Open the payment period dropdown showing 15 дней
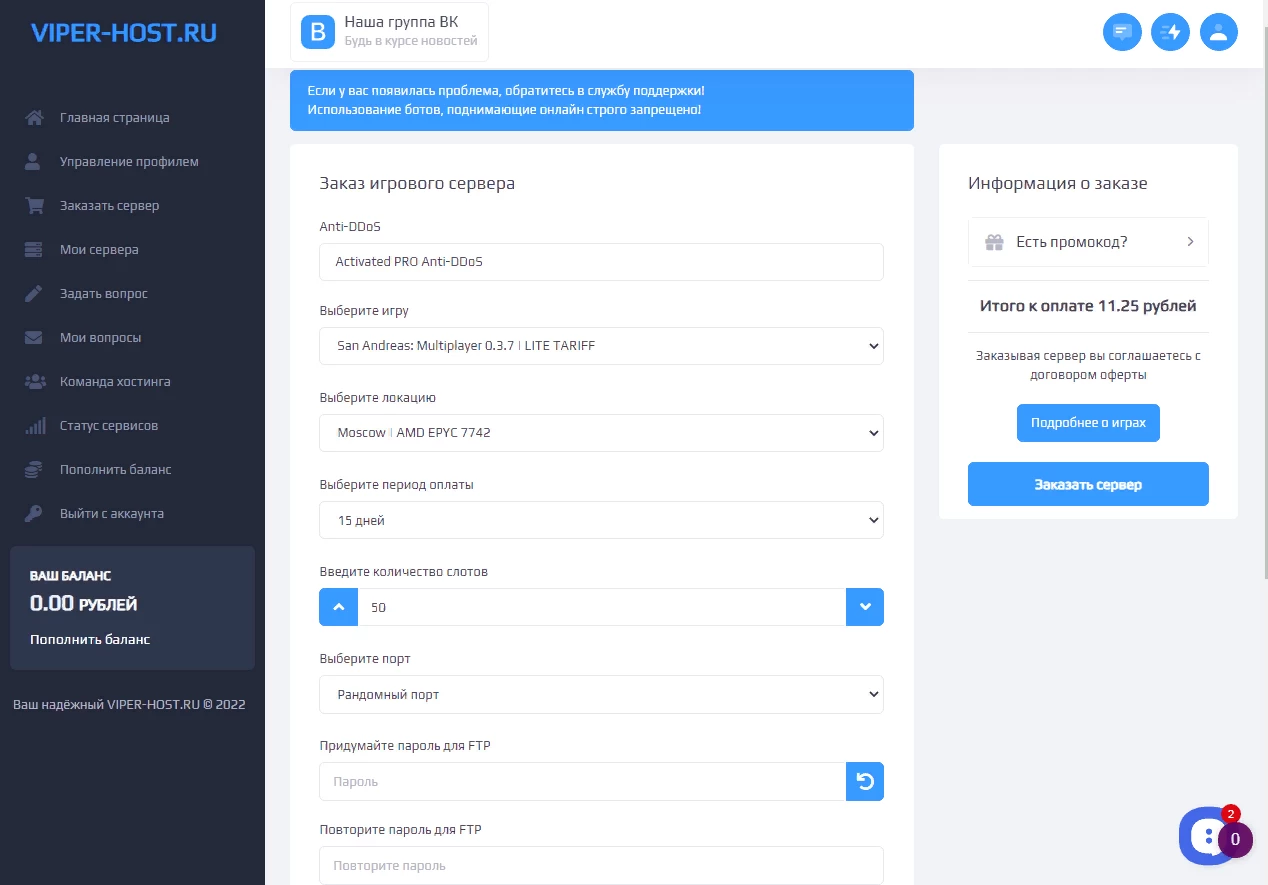Screen dimensions: 1268x885 point(601,520)
